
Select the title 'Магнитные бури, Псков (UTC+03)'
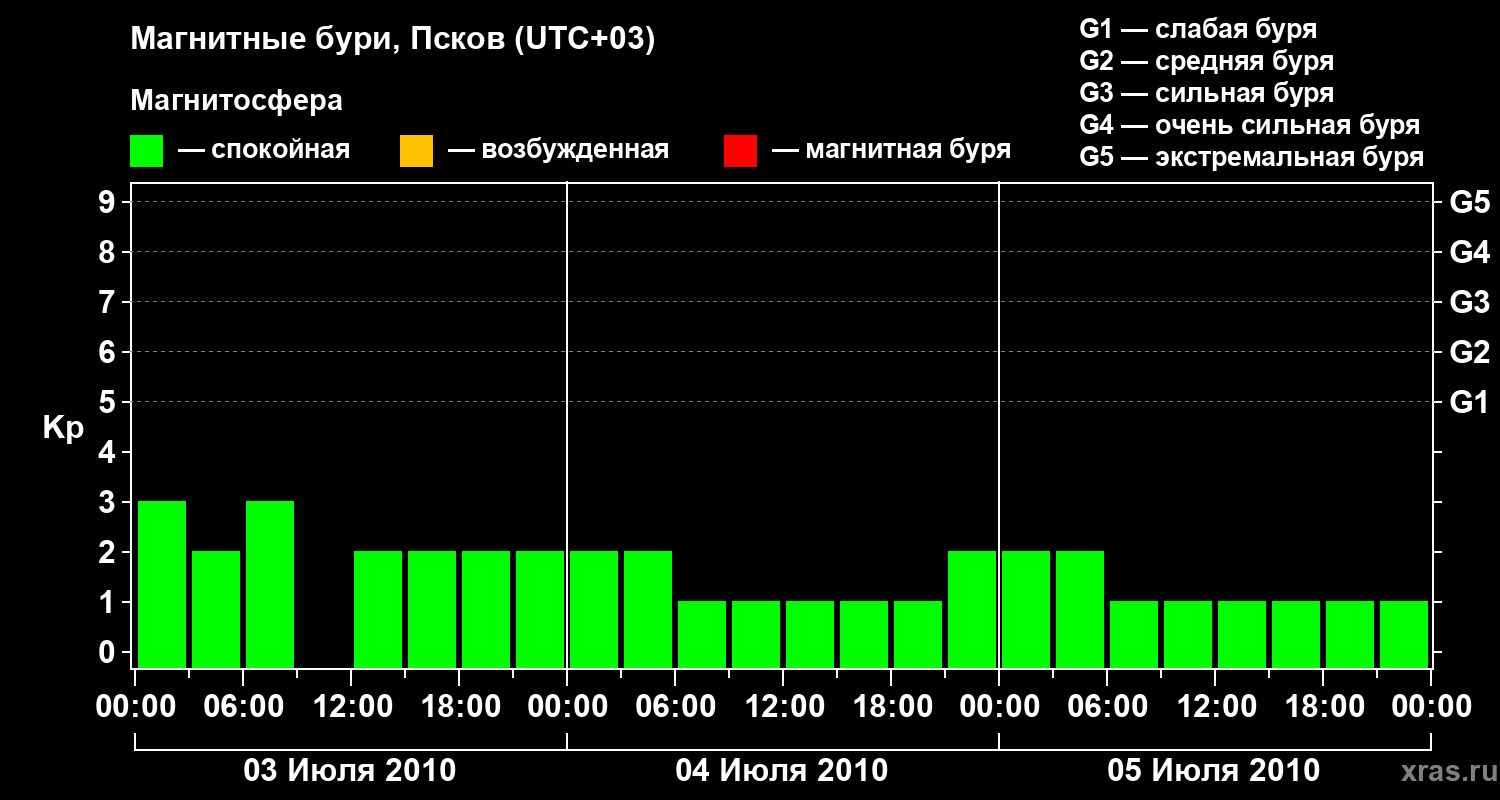click(x=393, y=40)
